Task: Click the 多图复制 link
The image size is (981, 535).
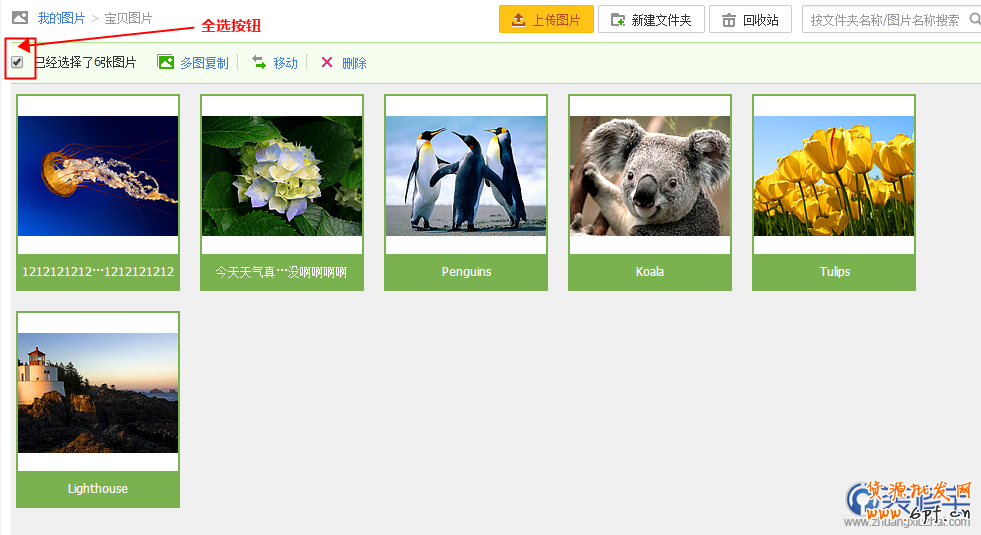Action: tap(205, 63)
